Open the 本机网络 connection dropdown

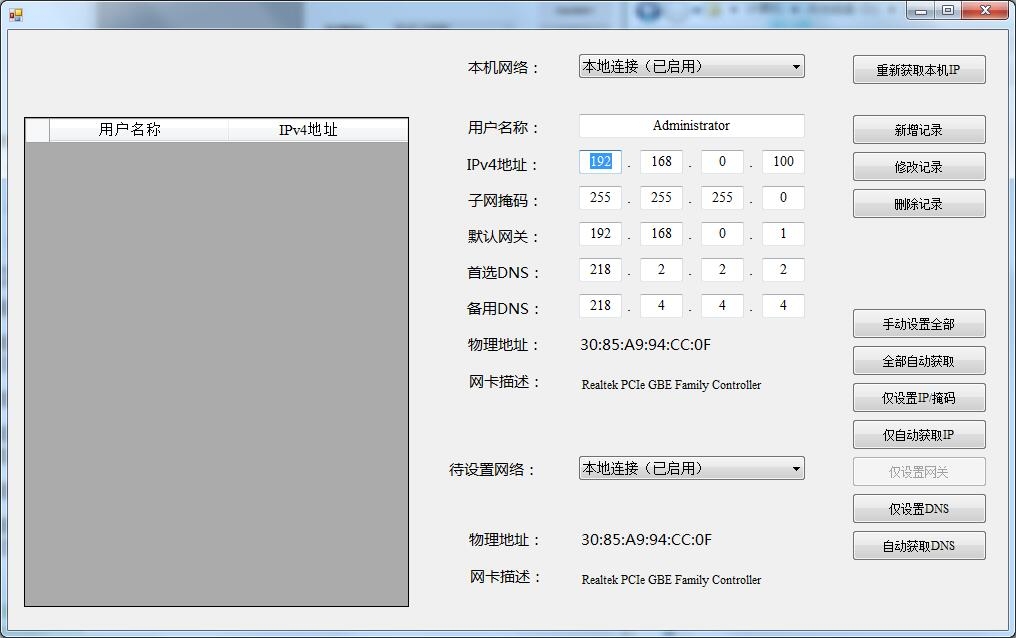pyautogui.click(x=691, y=66)
